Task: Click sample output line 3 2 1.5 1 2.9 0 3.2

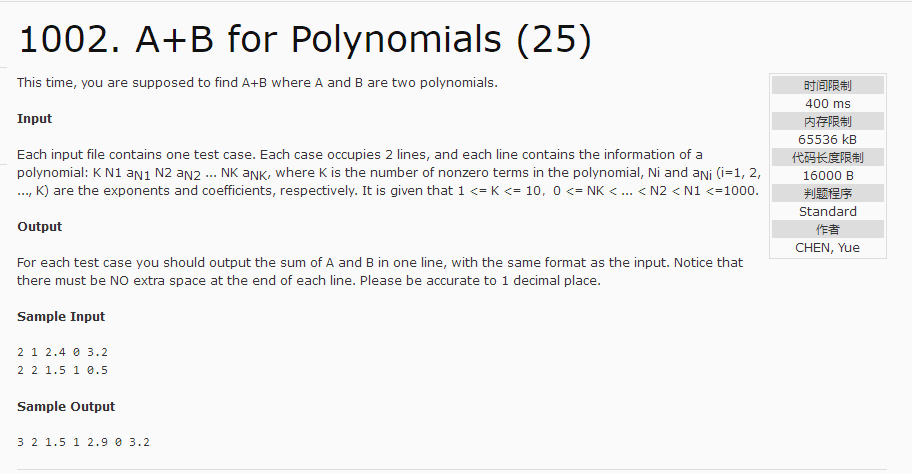Action: coord(83,442)
